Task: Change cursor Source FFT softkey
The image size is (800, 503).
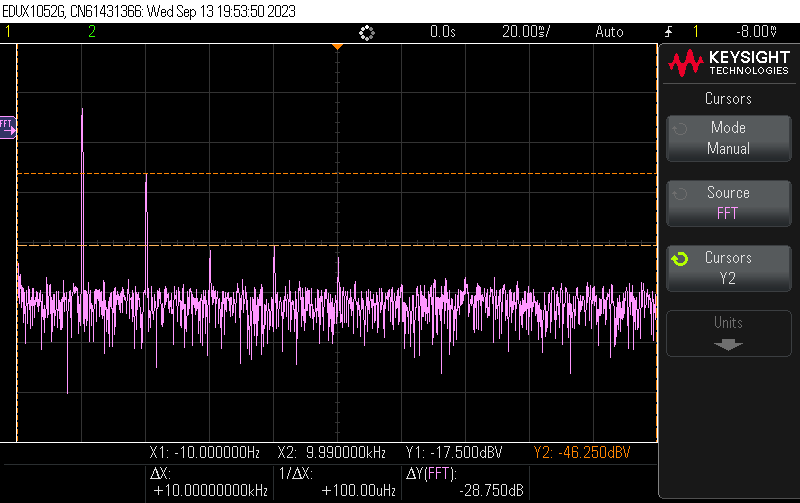Action: click(x=729, y=203)
